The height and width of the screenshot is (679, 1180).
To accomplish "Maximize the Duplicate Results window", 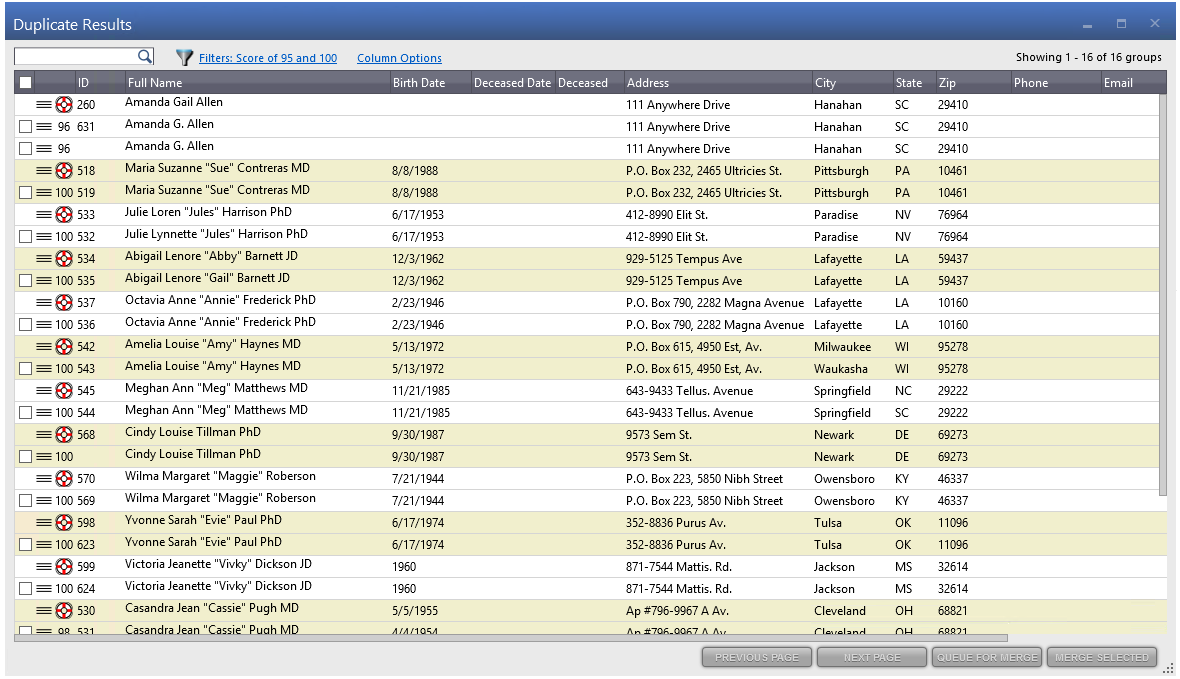I will tap(1121, 23).
